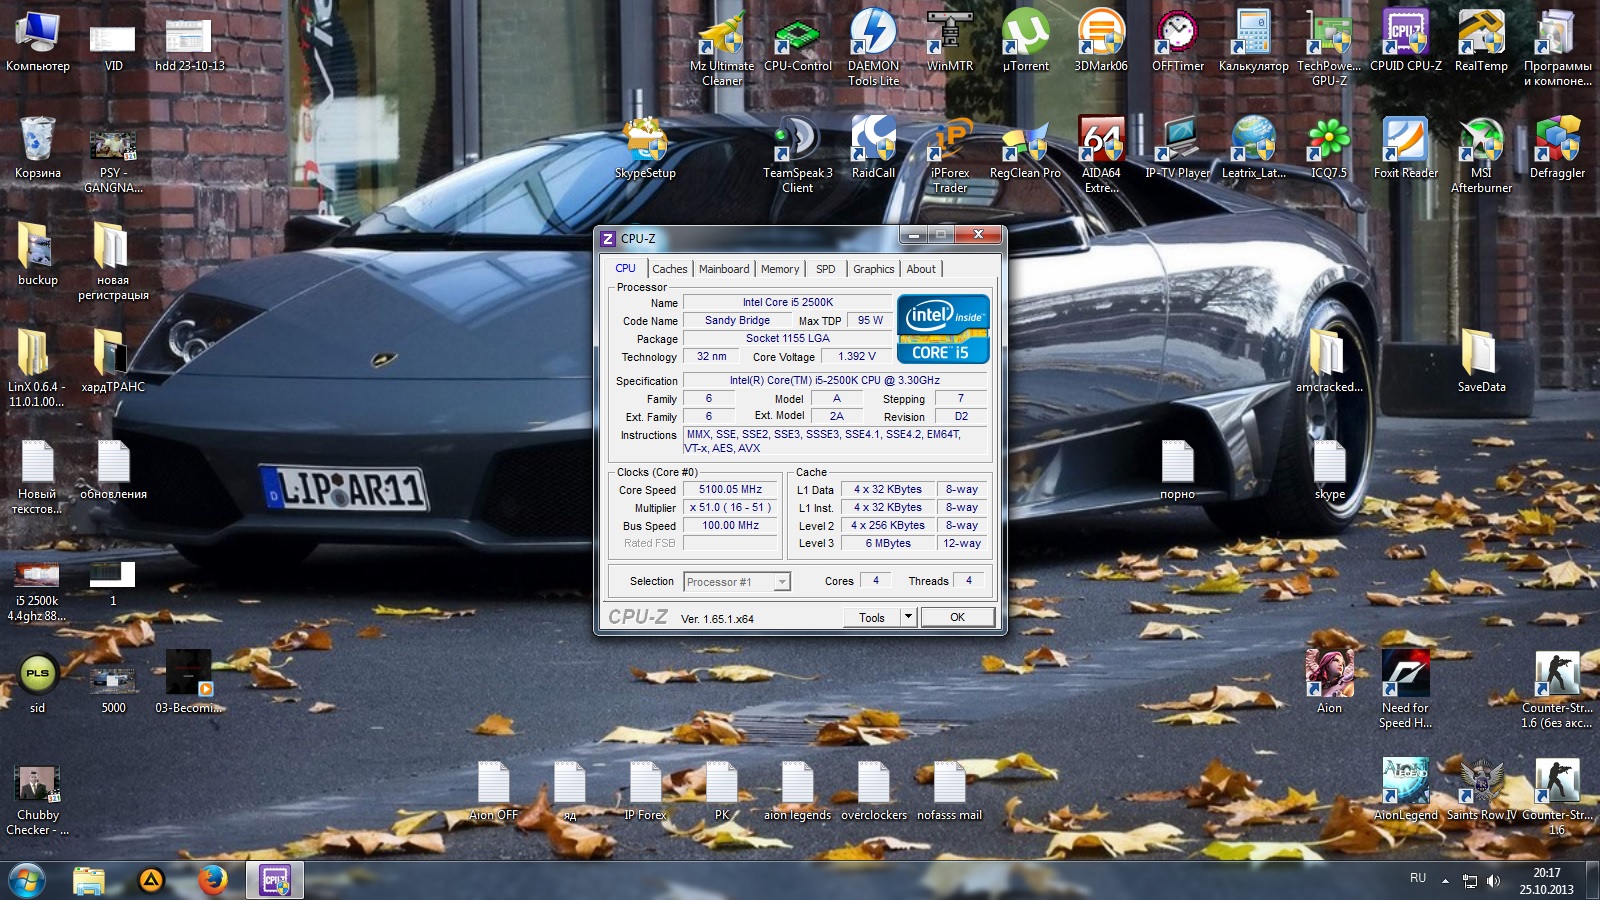This screenshot has height=900, width=1600.
Task: Open Mz Ultimate Cleaner shortcut
Action: pos(721,46)
